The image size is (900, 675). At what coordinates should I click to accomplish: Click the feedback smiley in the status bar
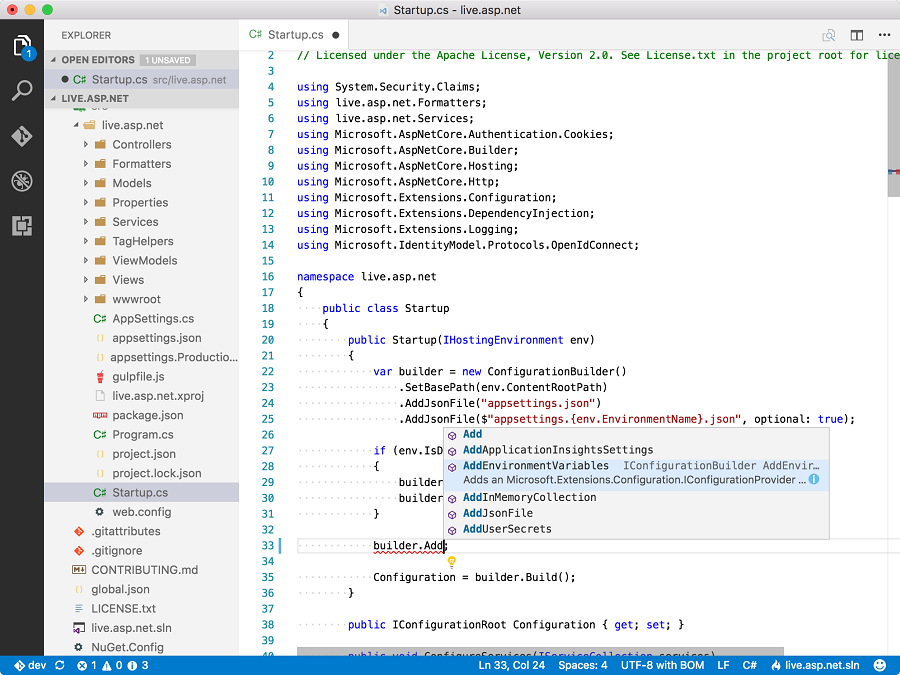pyautogui.click(x=879, y=664)
